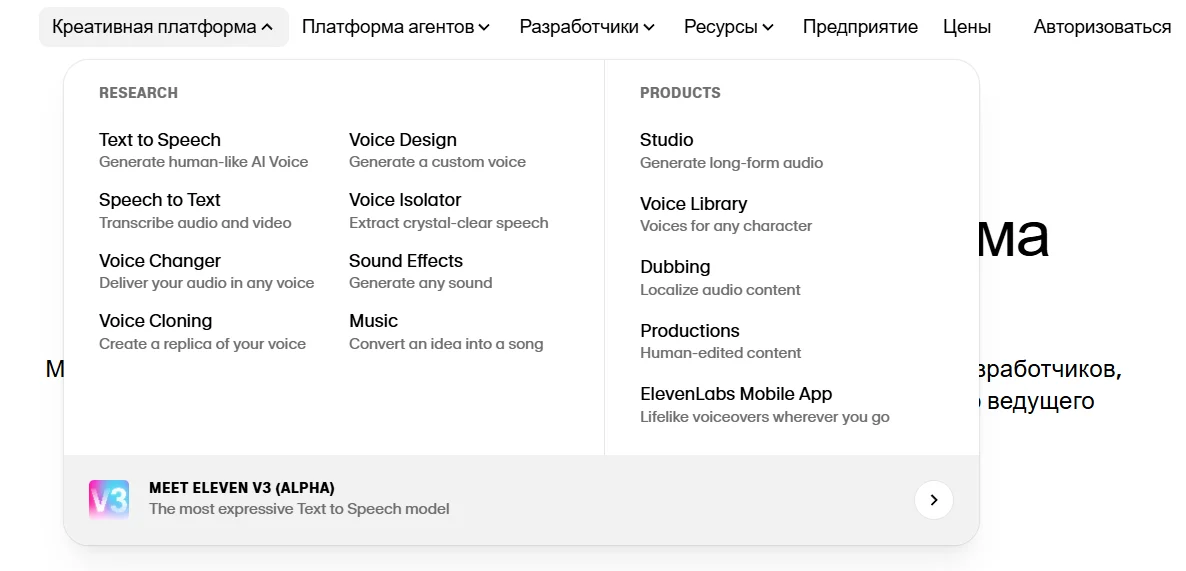Screen dimensions: 1186x571
Task: Click 'Localize audio content' description
Action: (x=720, y=290)
